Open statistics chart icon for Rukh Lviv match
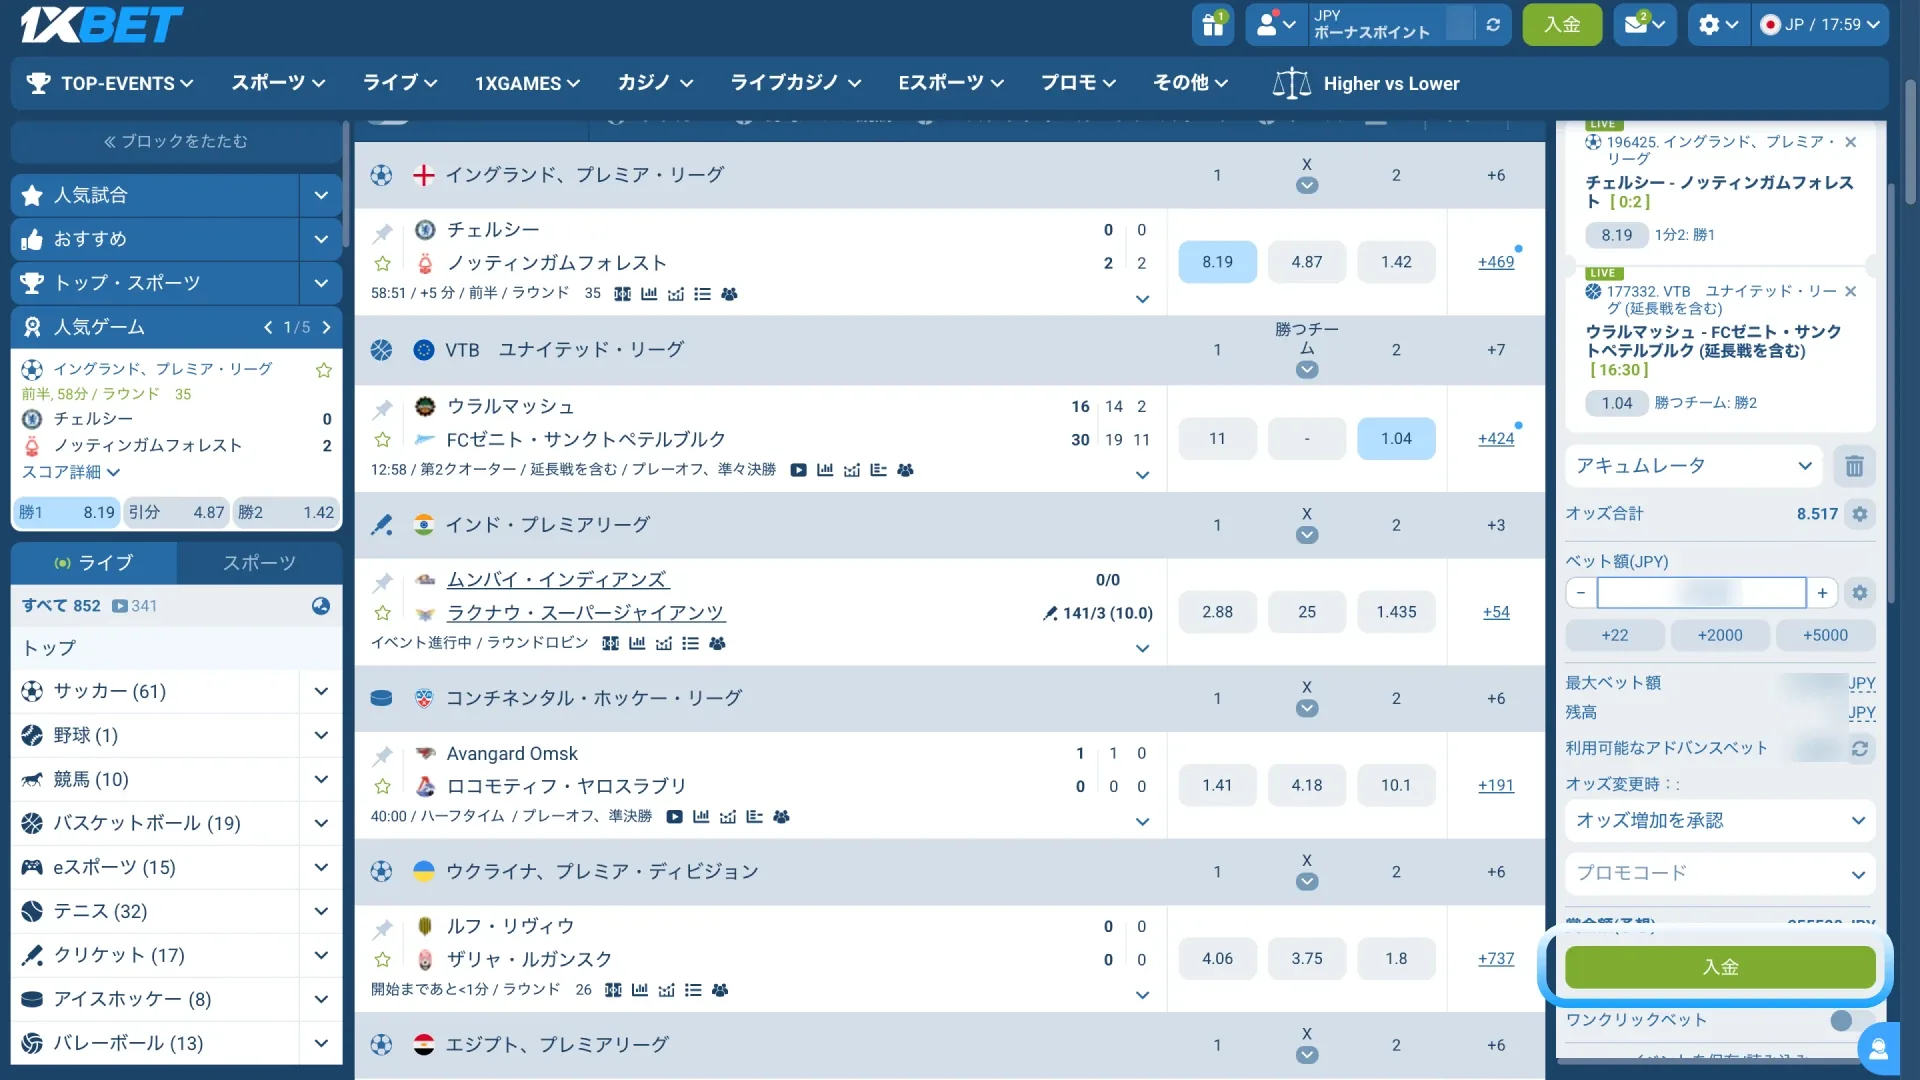1920x1080 pixels. pyautogui.click(x=639, y=990)
